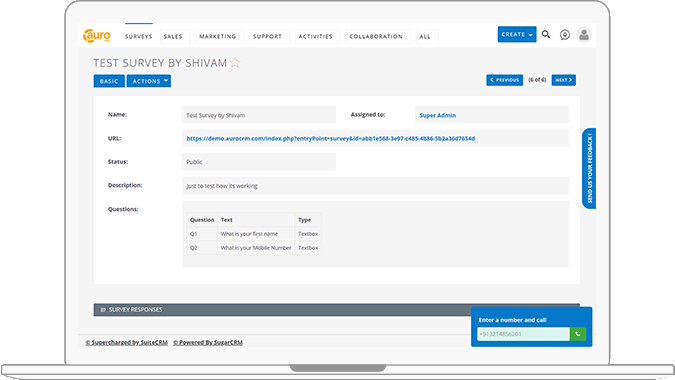Image resolution: width=675 pixels, height=380 pixels.
Task: Click the Test Survey by Shivam title
Action: [160, 63]
